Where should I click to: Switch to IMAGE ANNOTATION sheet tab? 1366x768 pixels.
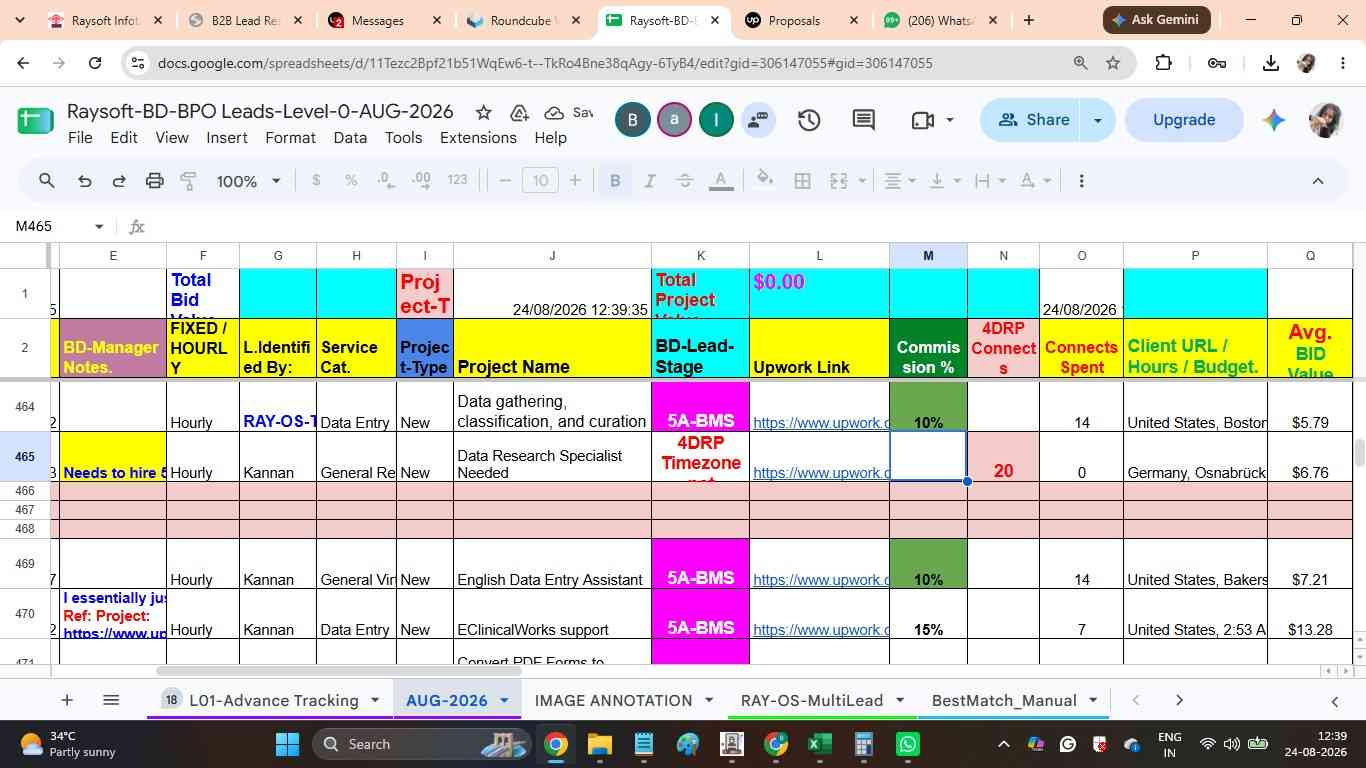613,701
